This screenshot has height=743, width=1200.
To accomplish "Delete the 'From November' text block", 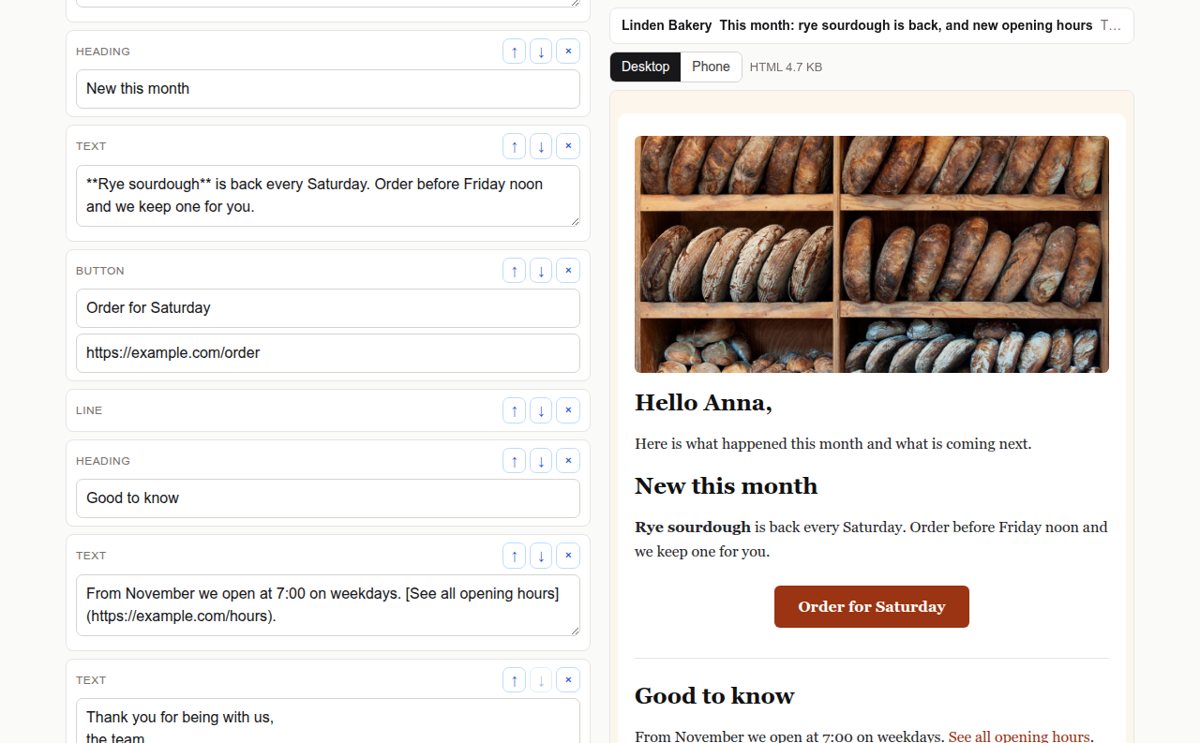I will tap(568, 555).
